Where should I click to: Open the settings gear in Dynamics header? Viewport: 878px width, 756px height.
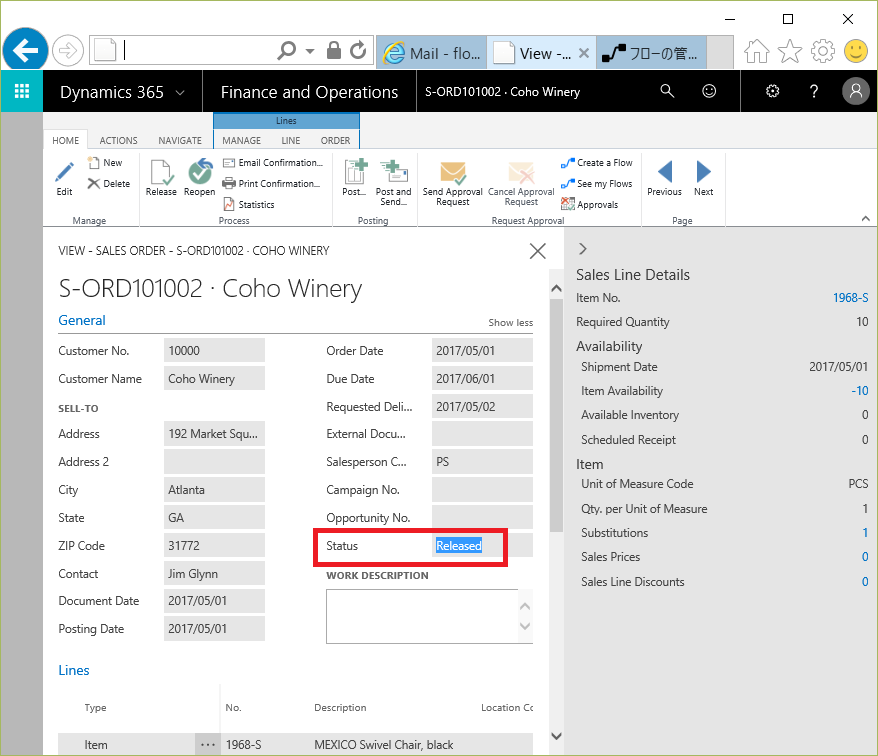[772, 92]
